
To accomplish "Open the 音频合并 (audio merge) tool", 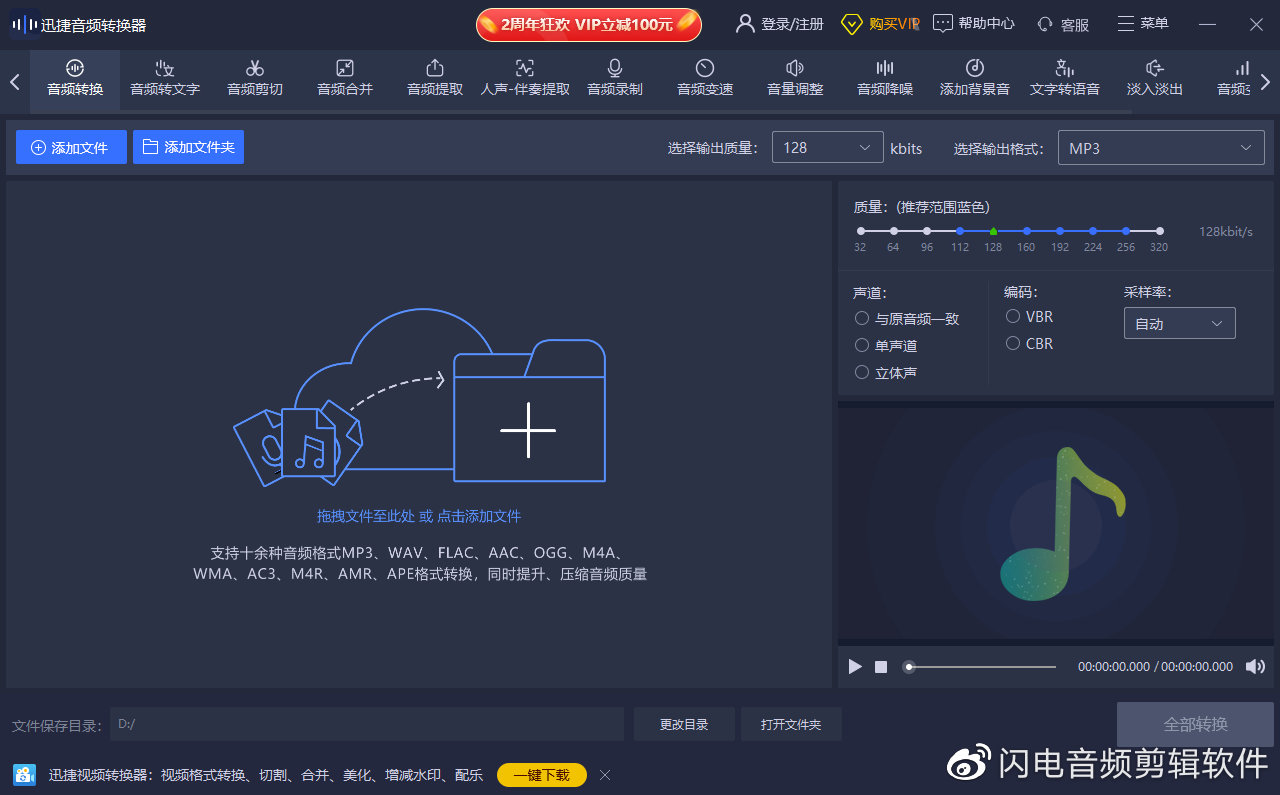I will tap(344, 80).
